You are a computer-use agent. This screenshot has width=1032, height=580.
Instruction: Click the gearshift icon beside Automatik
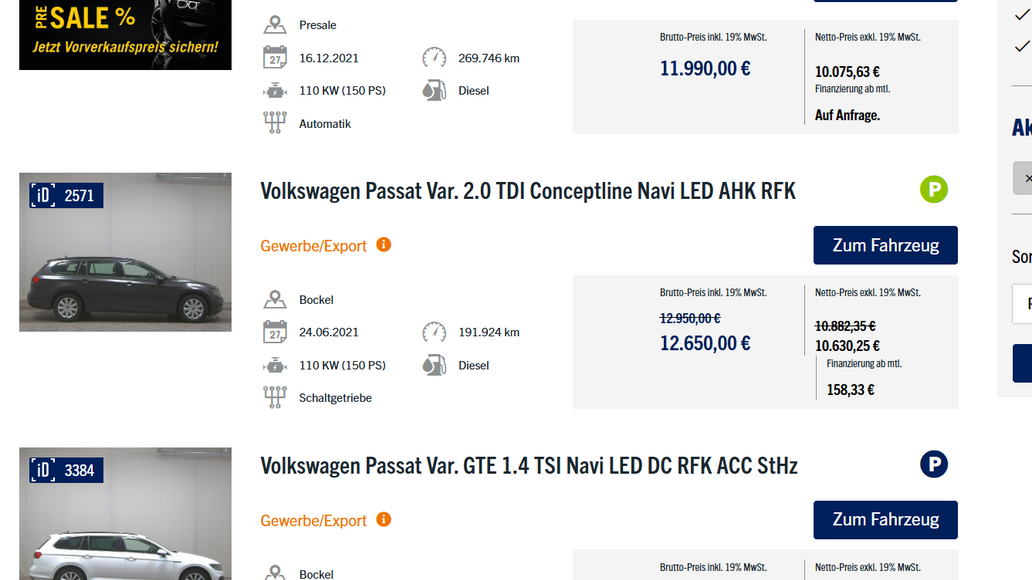pyautogui.click(x=274, y=122)
